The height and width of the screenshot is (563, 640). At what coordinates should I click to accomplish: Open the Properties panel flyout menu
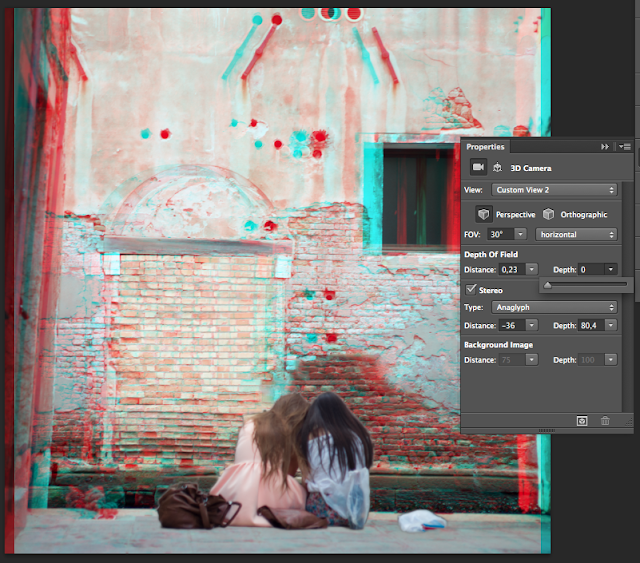[x=624, y=147]
